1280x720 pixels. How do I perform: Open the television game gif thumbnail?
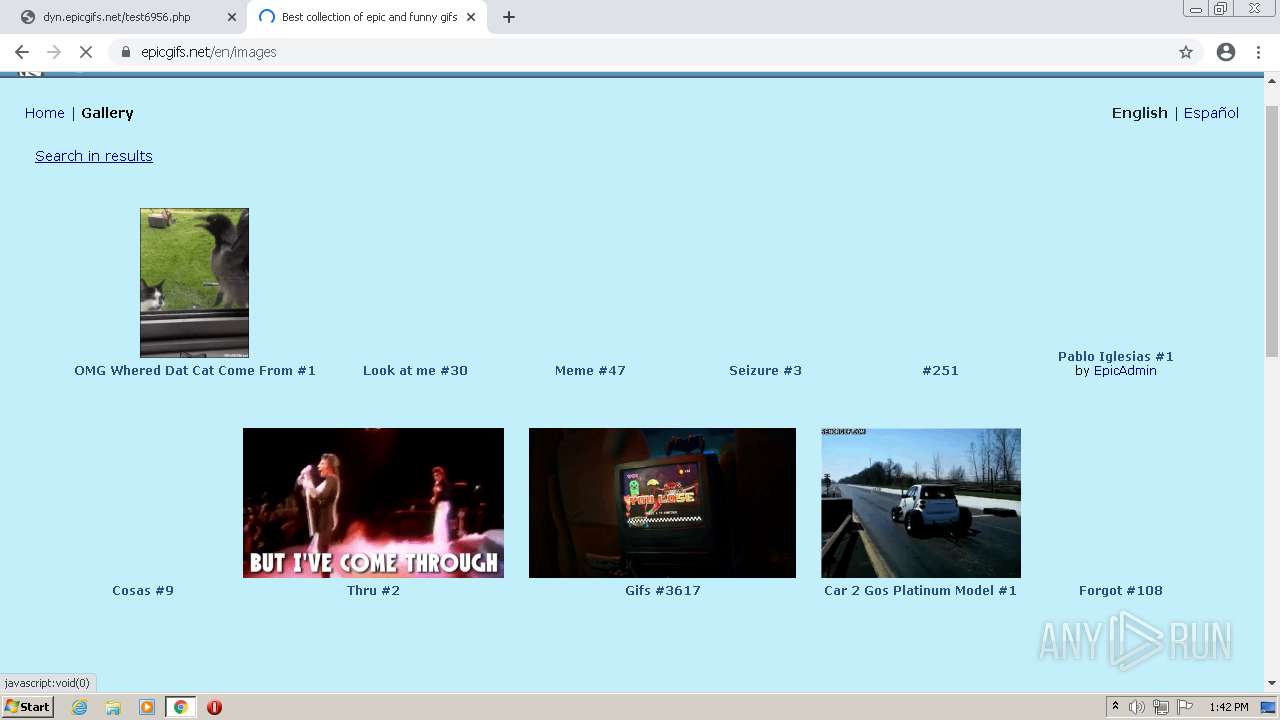tap(662, 503)
